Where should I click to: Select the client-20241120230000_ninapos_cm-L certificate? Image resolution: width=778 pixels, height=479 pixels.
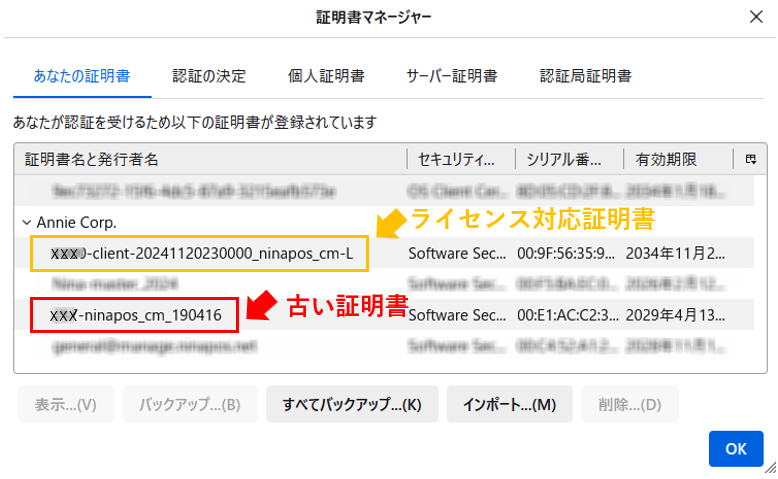[x=200, y=254]
